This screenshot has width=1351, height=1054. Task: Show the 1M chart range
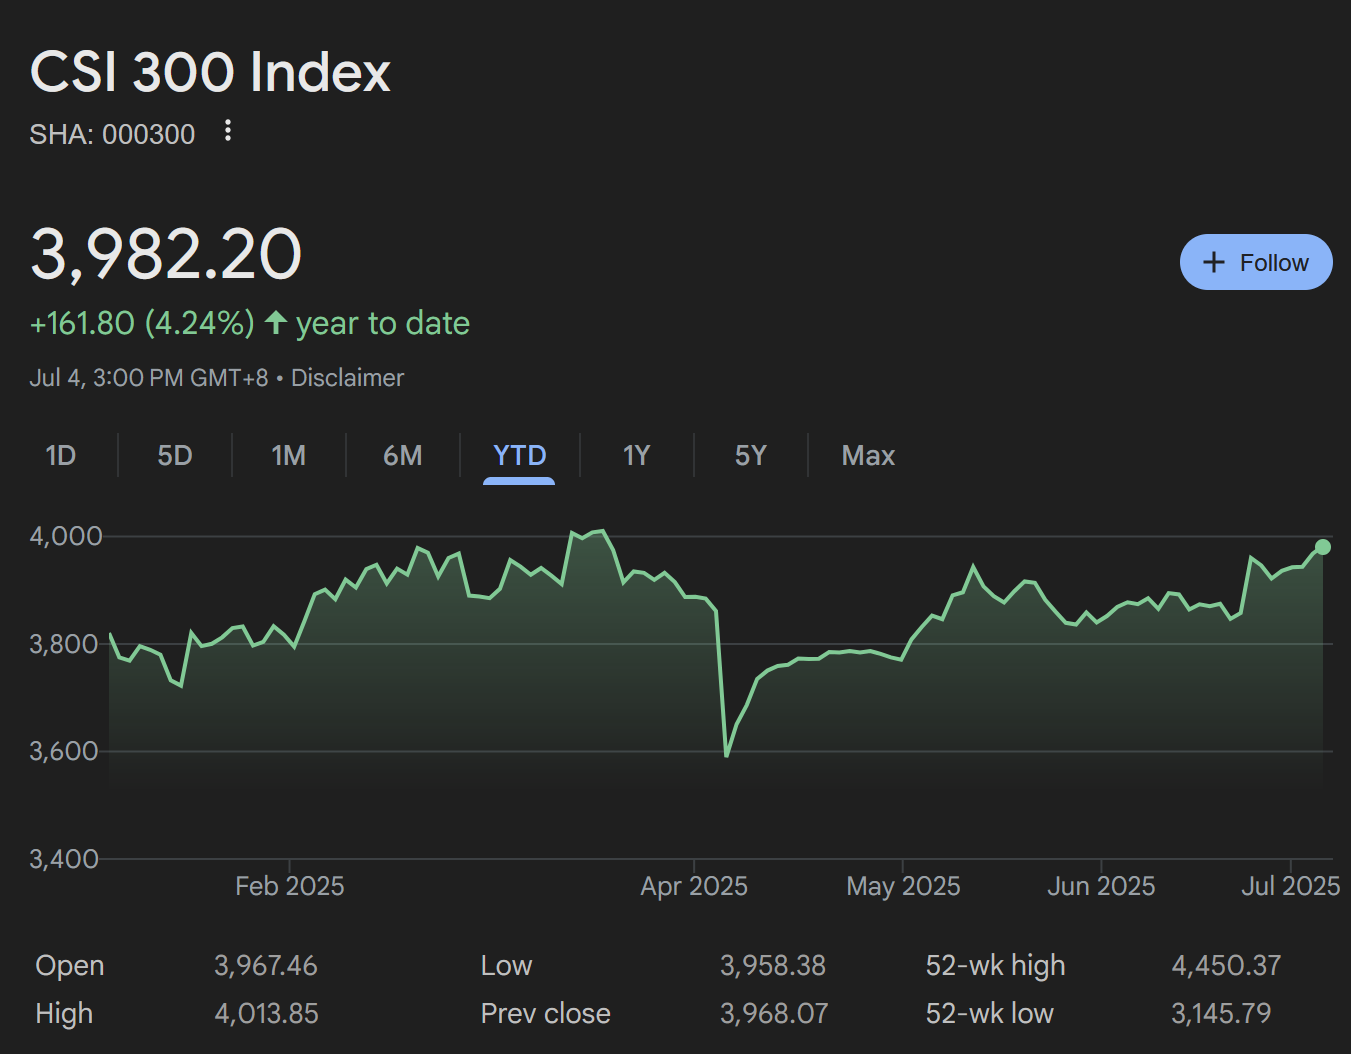[x=289, y=456]
